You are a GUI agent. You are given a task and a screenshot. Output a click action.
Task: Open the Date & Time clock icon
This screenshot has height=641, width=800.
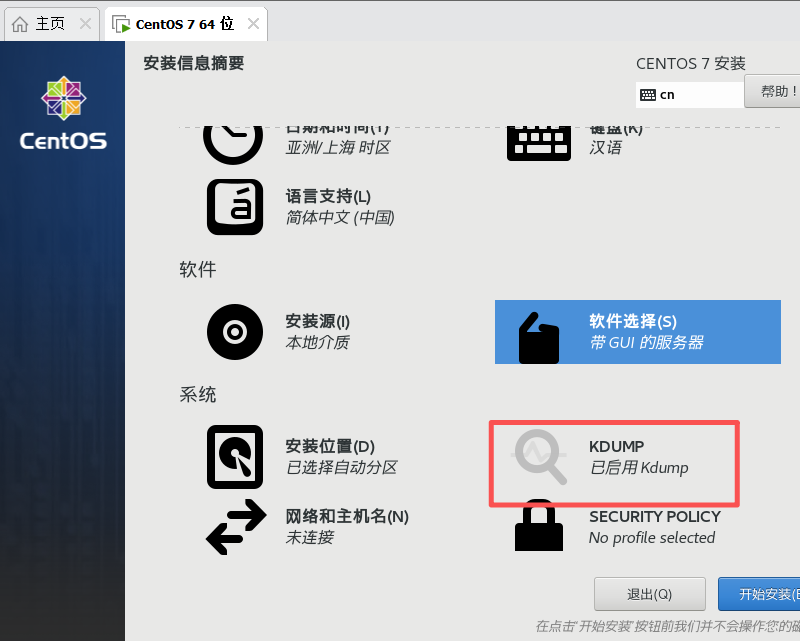[x=233, y=144]
